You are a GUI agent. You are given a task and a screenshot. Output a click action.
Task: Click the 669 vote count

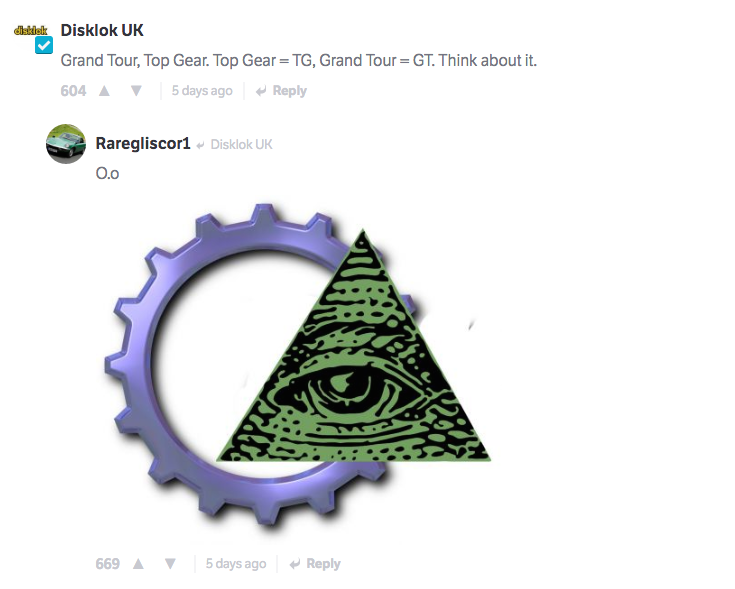tap(107, 563)
